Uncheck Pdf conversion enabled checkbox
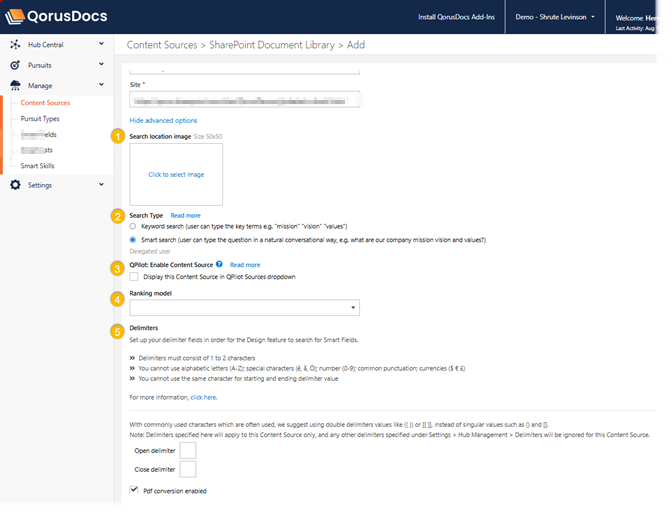Image resolution: width=672 pixels, height=516 pixels. 135,490
